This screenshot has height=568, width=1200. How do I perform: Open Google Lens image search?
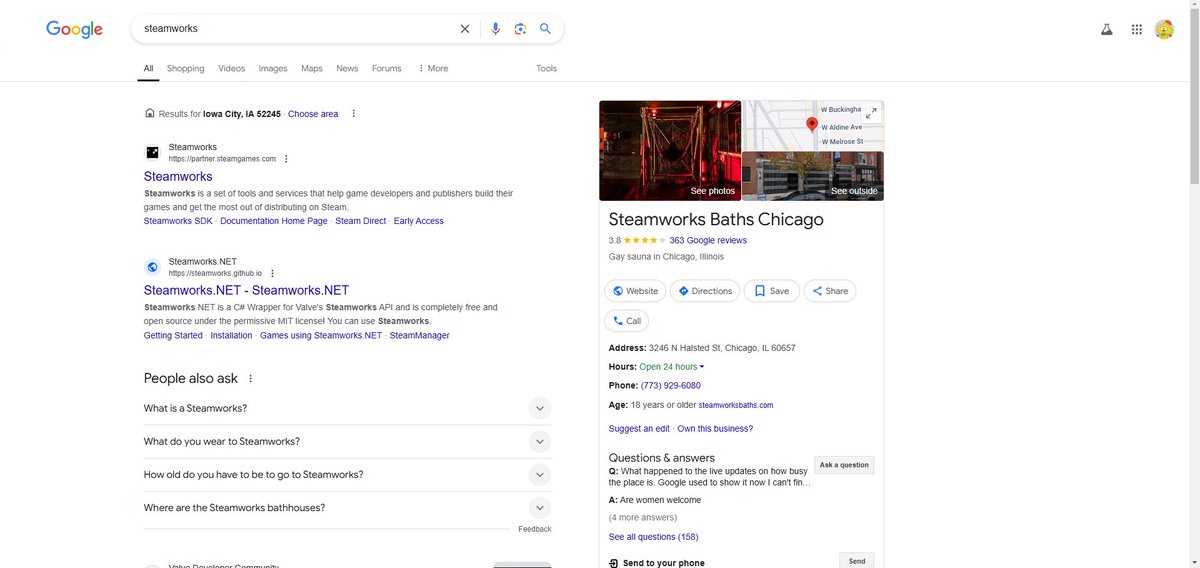tap(520, 29)
